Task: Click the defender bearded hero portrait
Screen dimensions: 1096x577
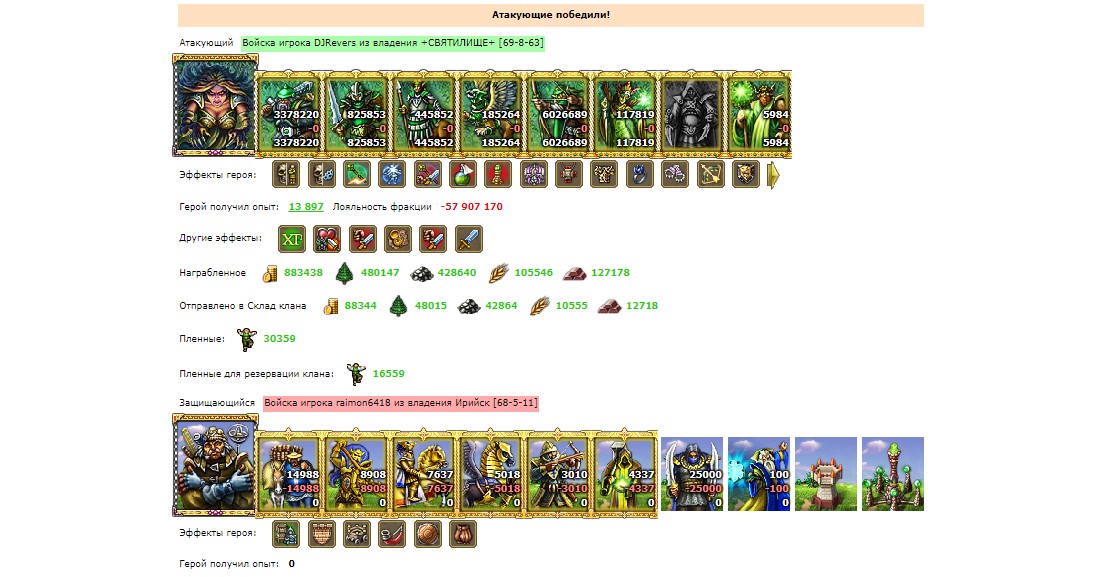Action: 215,465
